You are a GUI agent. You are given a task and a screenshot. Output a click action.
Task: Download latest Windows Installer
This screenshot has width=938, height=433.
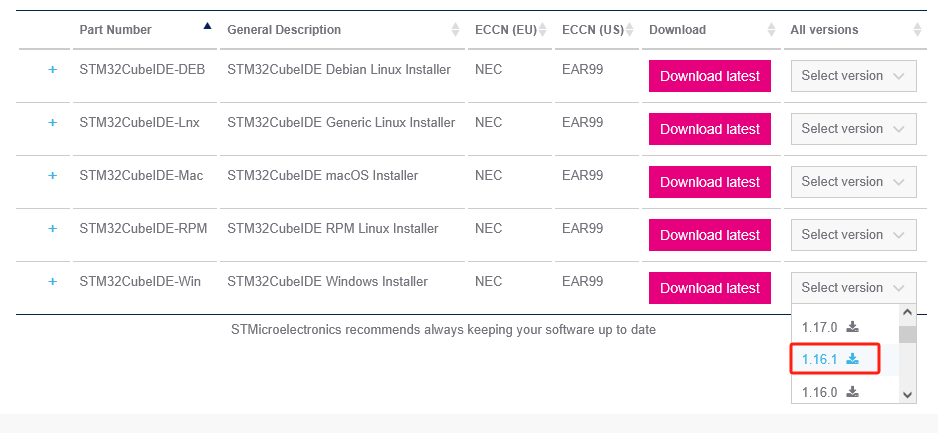click(x=709, y=288)
